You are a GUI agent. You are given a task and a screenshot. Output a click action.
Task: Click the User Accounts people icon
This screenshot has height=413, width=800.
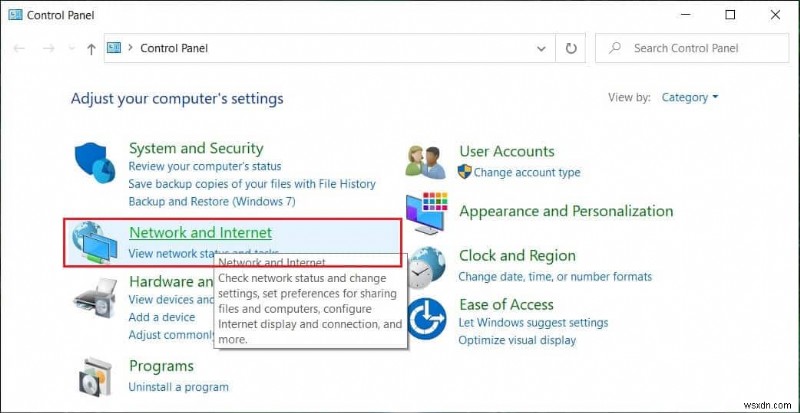pyautogui.click(x=427, y=161)
